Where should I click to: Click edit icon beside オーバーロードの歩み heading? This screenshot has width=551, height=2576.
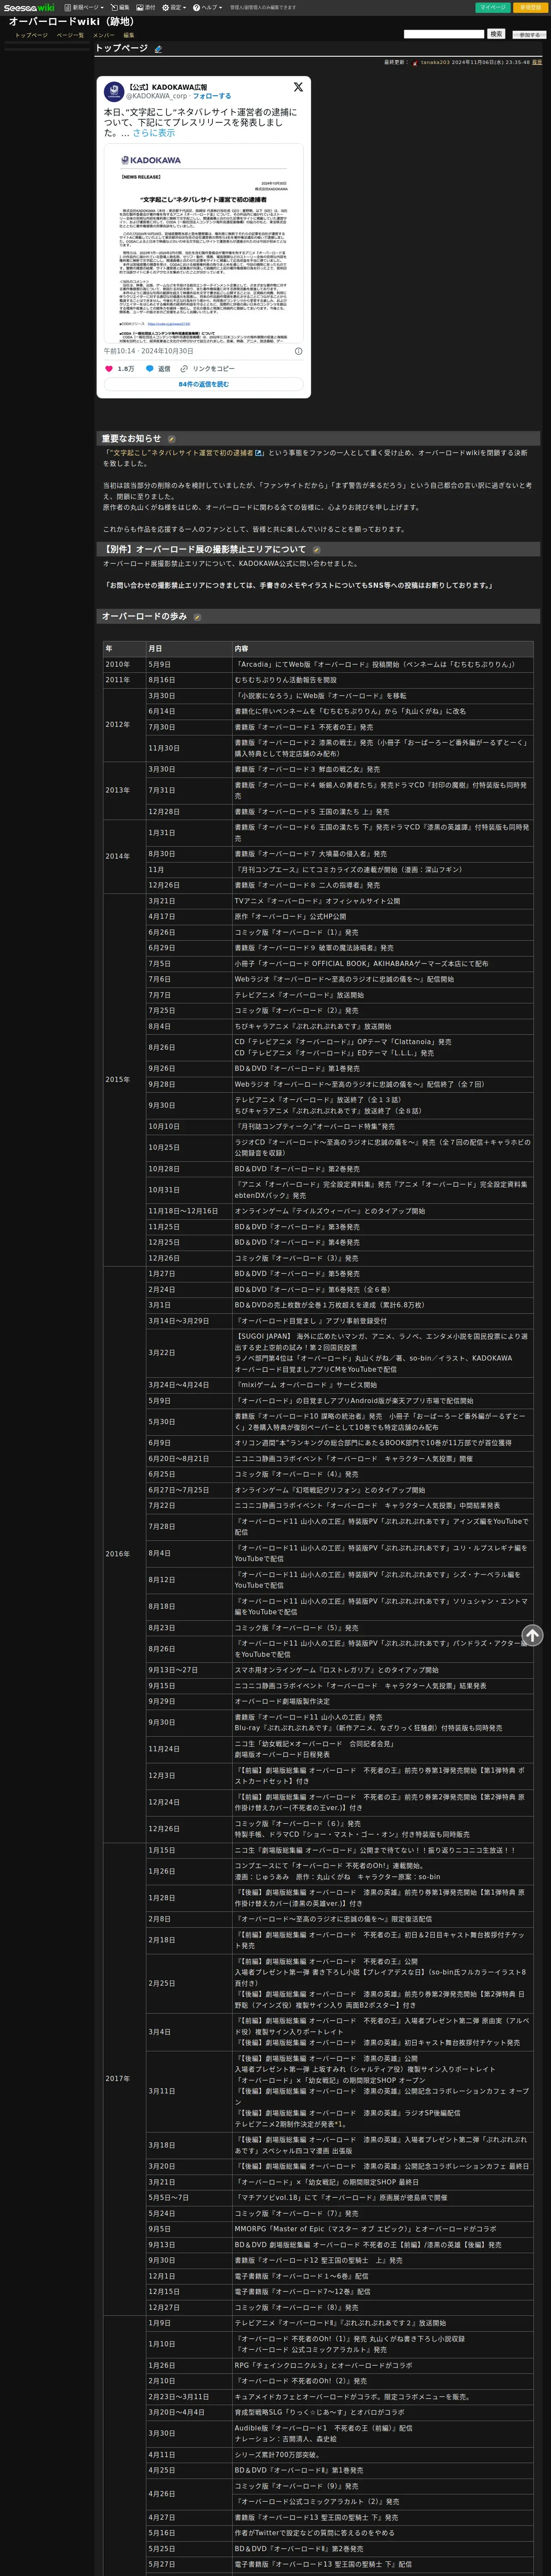pos(197,617)
